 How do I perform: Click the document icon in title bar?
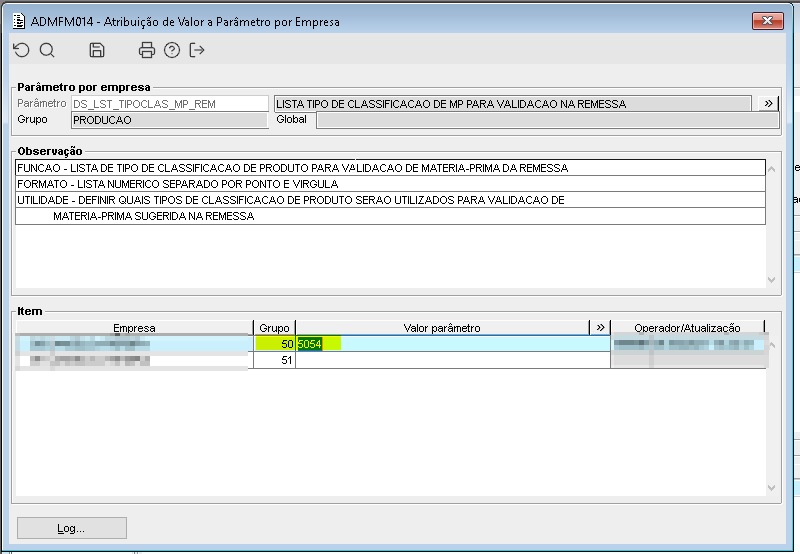coord(19,21)
